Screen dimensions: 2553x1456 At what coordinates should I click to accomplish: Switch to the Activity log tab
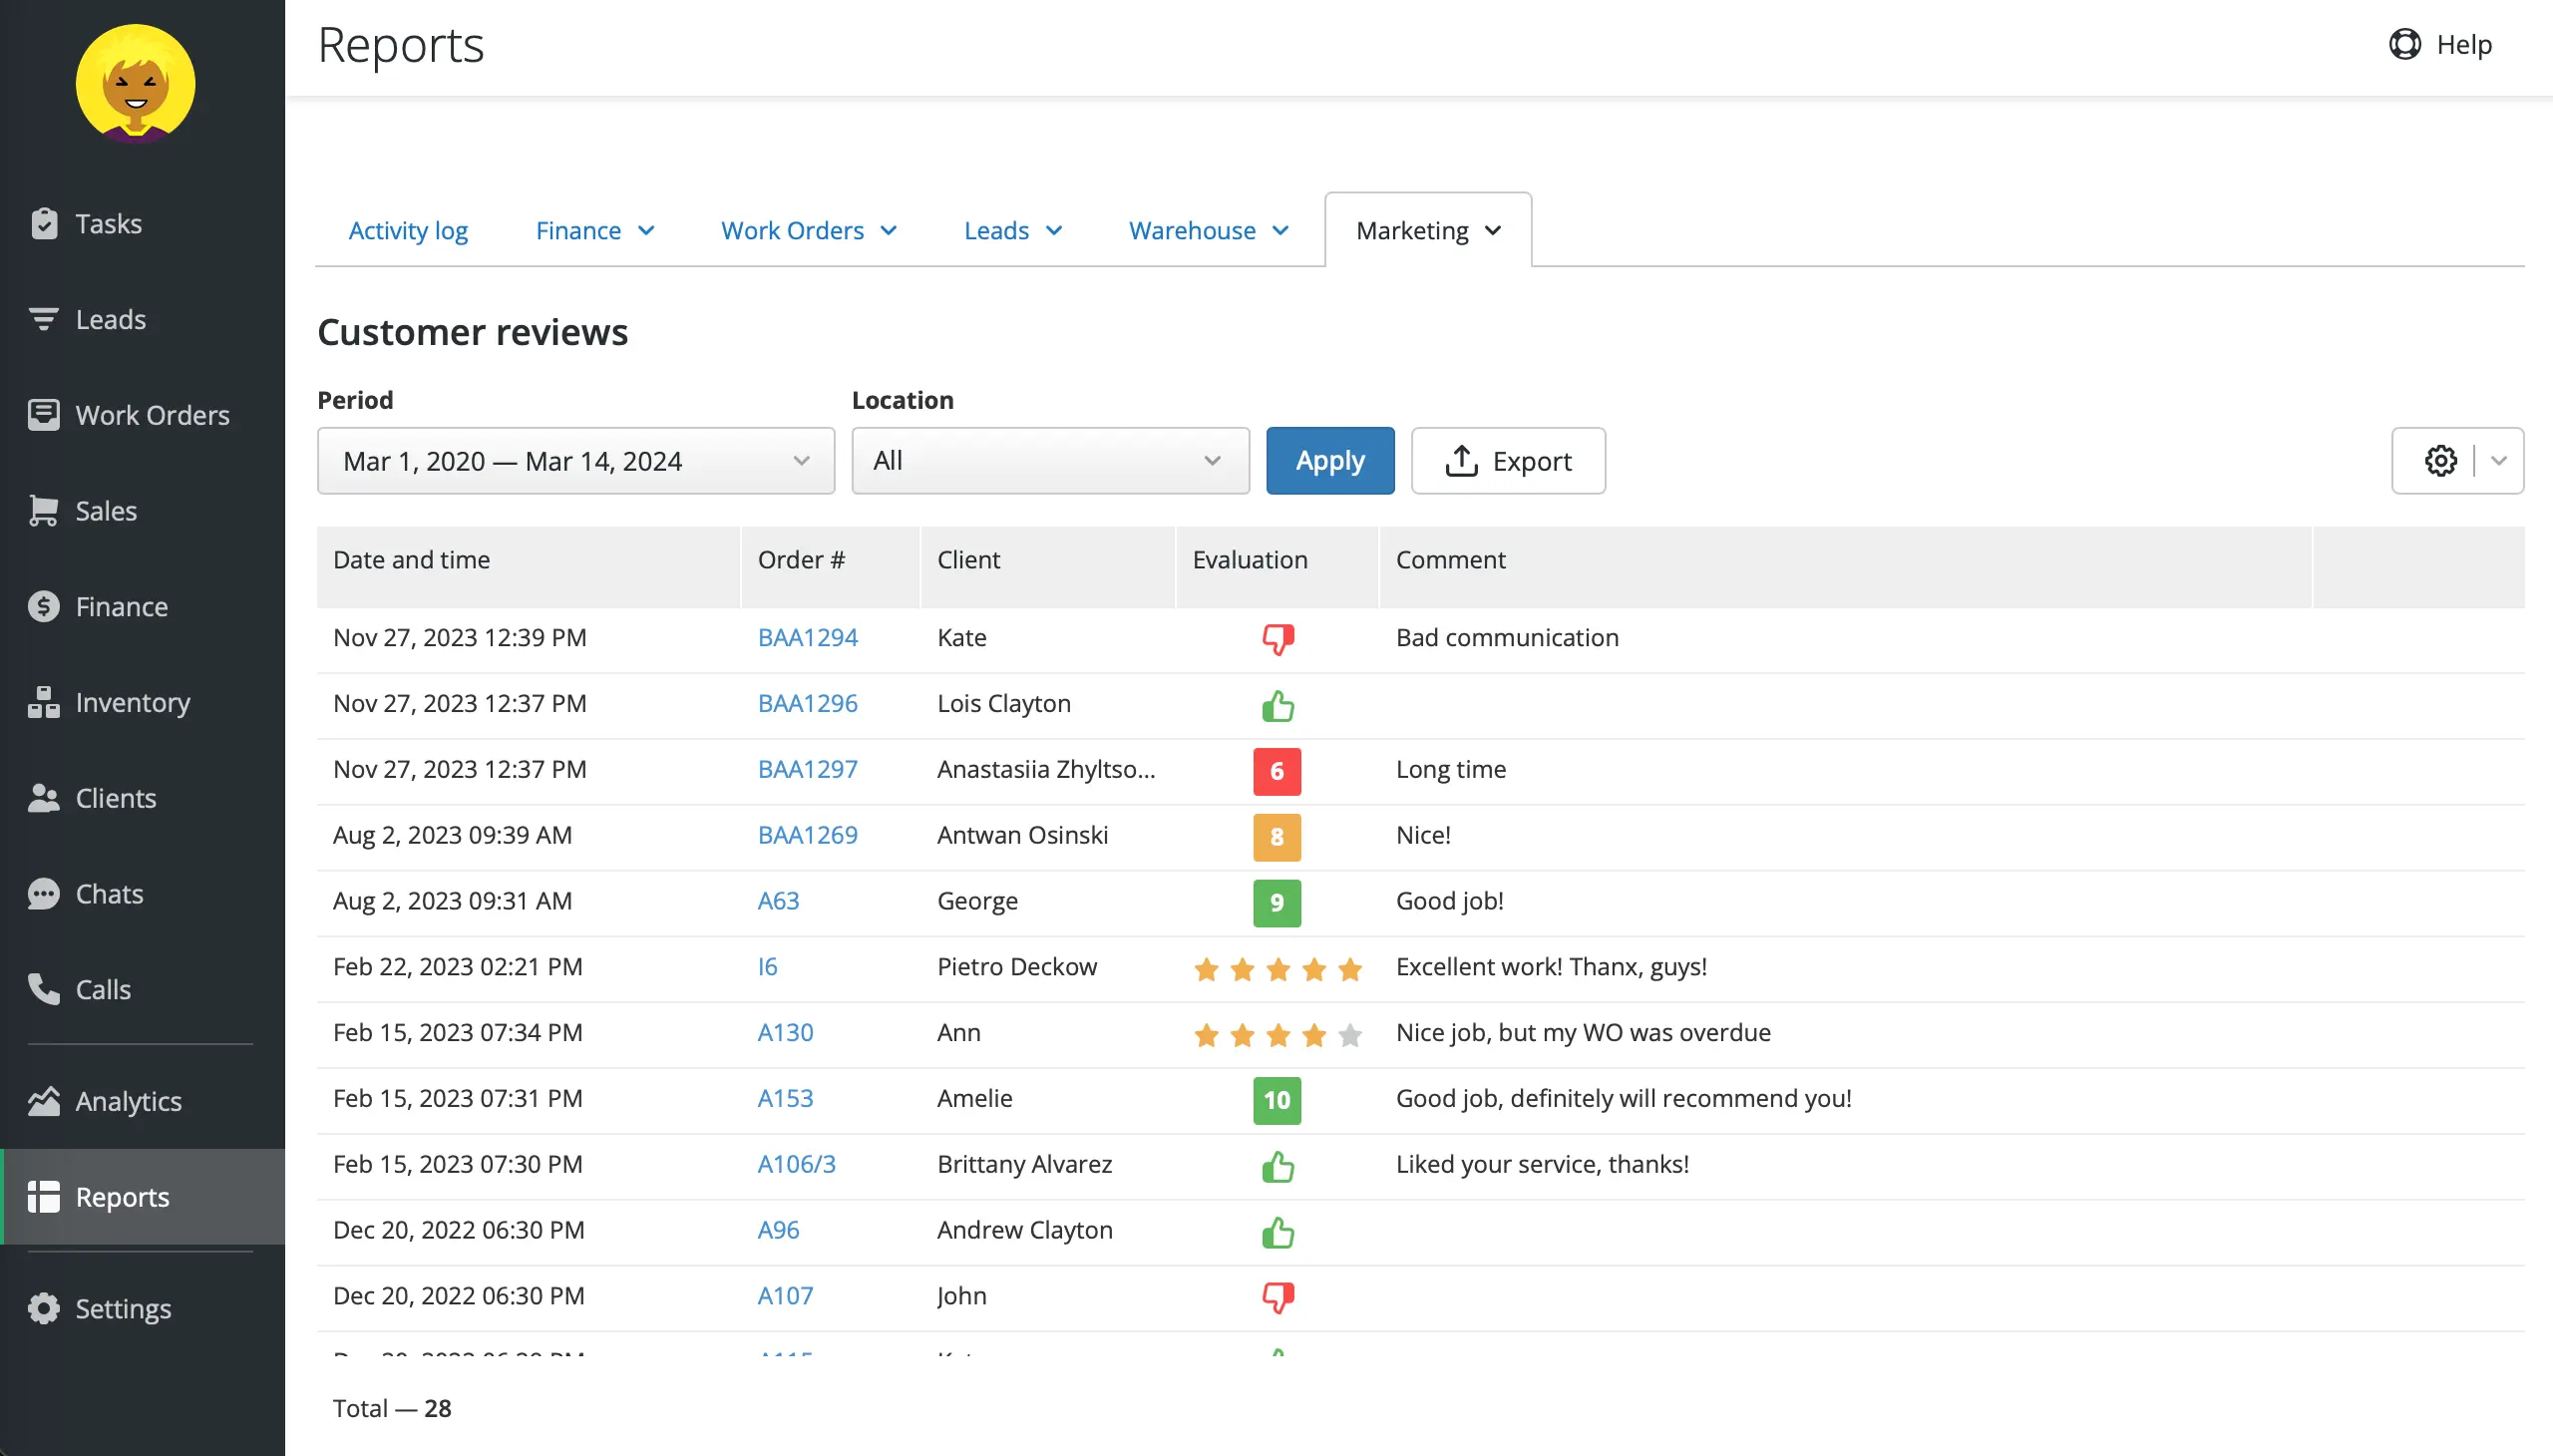click(x=408, y=231)
